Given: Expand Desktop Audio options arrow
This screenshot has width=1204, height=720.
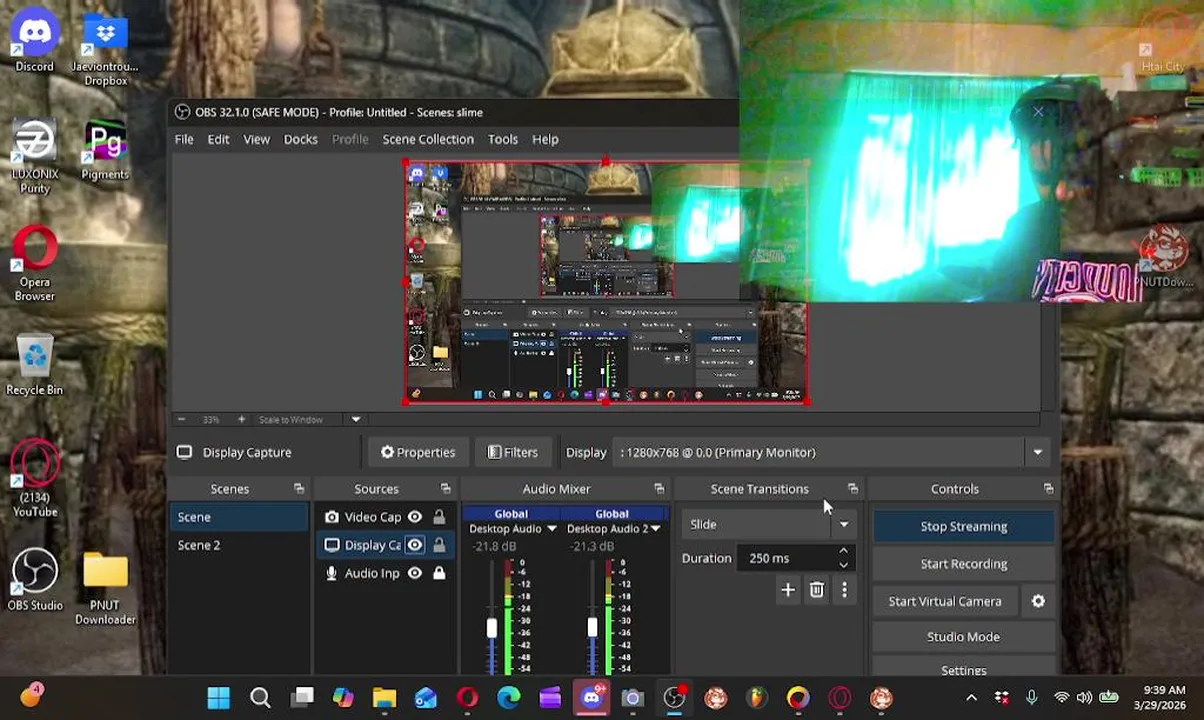Looking at the screenshot, I should coord(551,529).
